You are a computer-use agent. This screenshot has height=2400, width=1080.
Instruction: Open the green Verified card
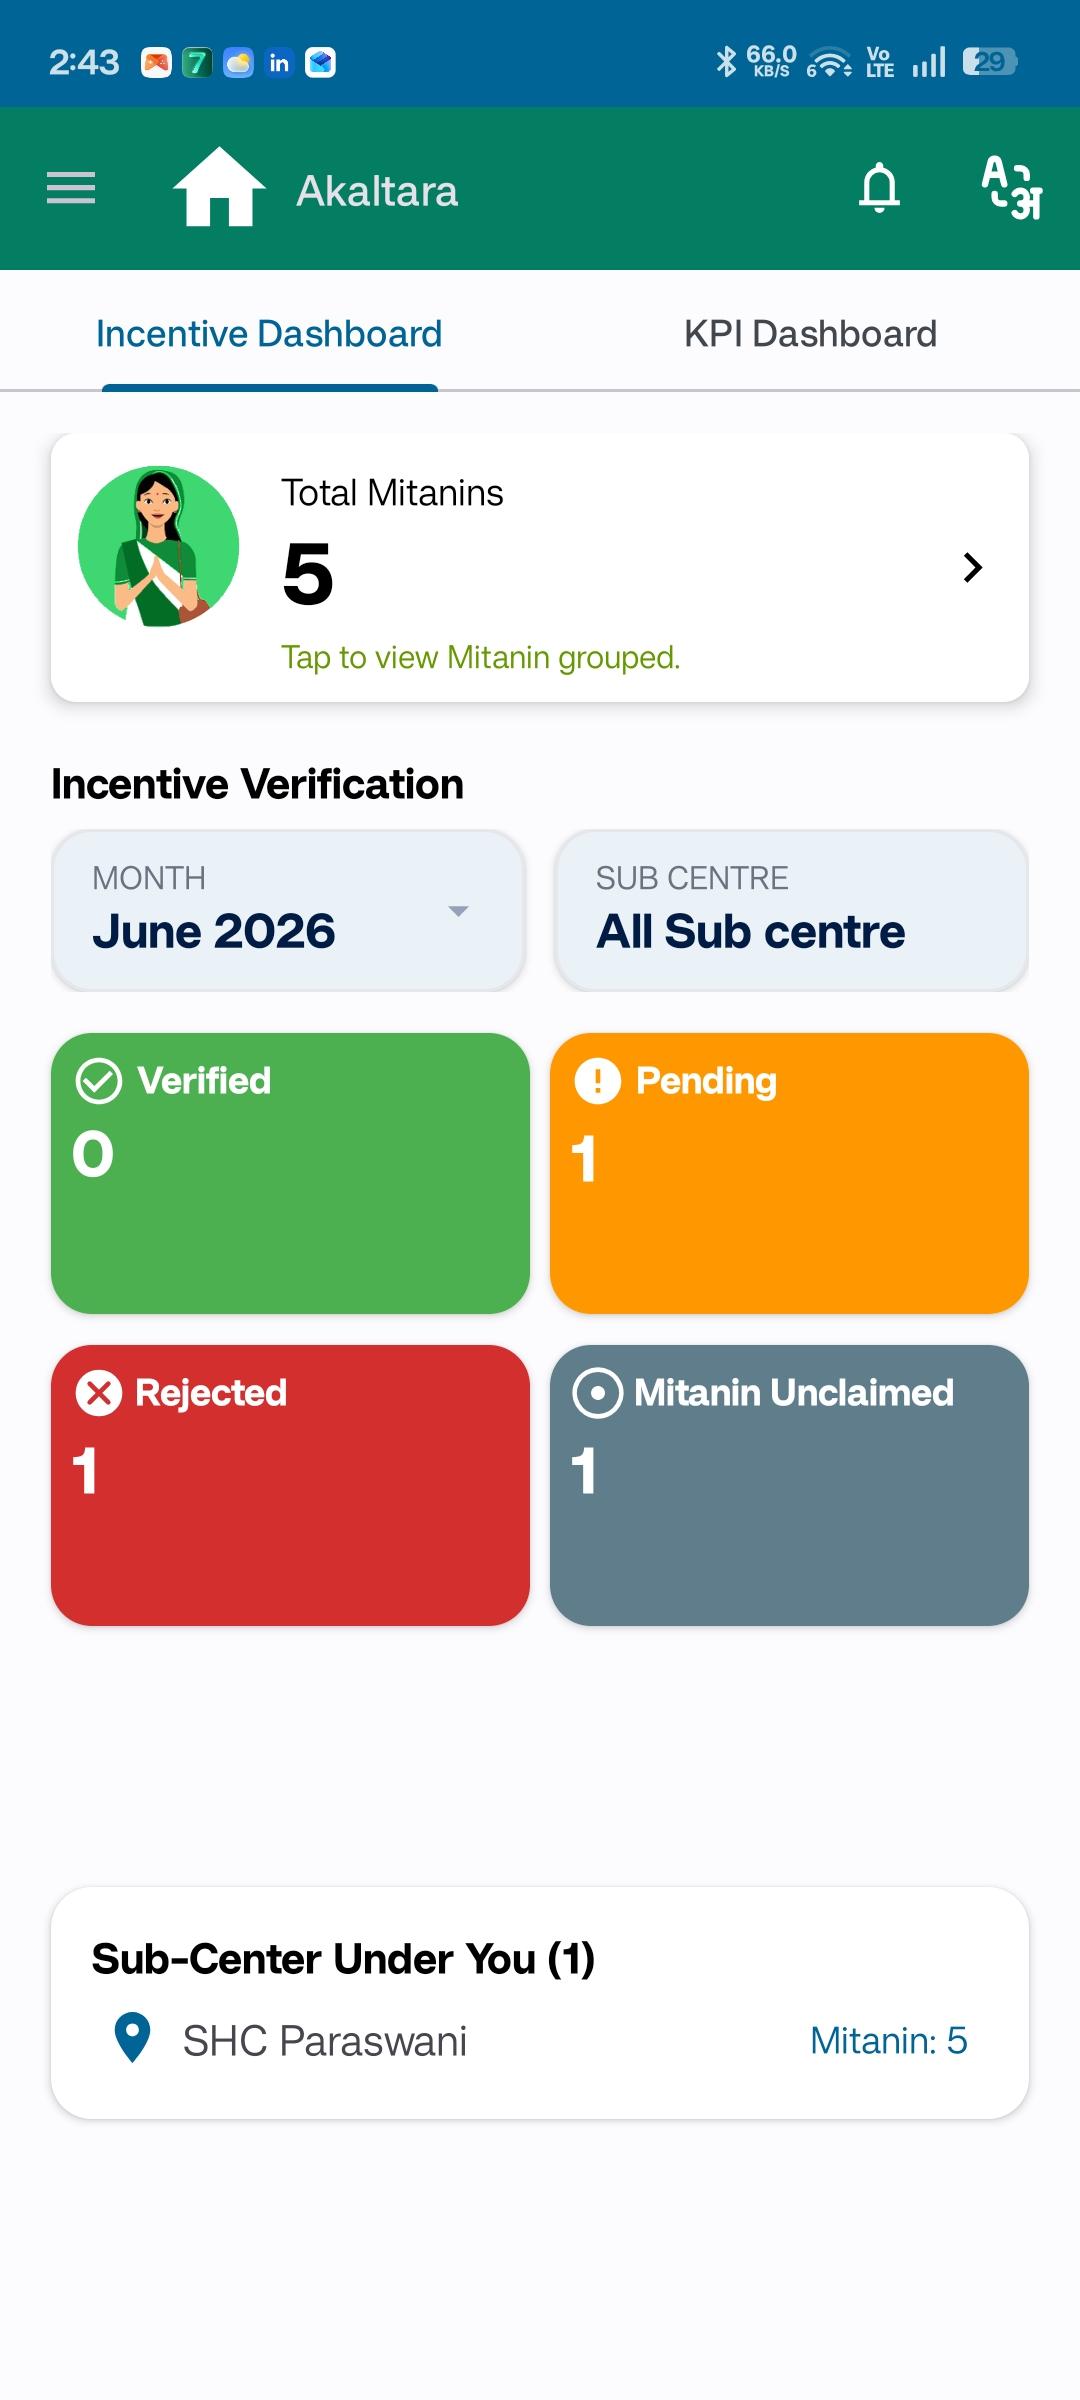[x=290, y=1173]
